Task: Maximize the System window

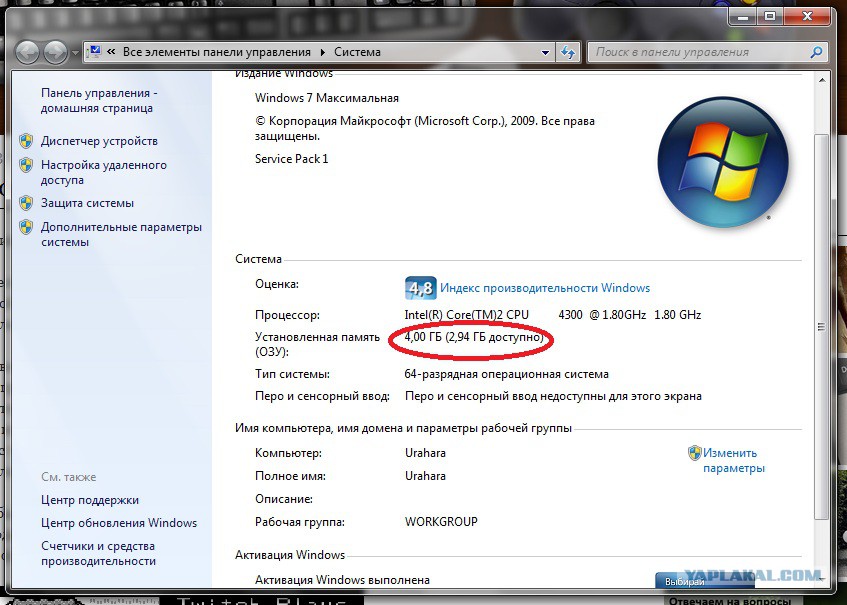Action: pos(770,17)
